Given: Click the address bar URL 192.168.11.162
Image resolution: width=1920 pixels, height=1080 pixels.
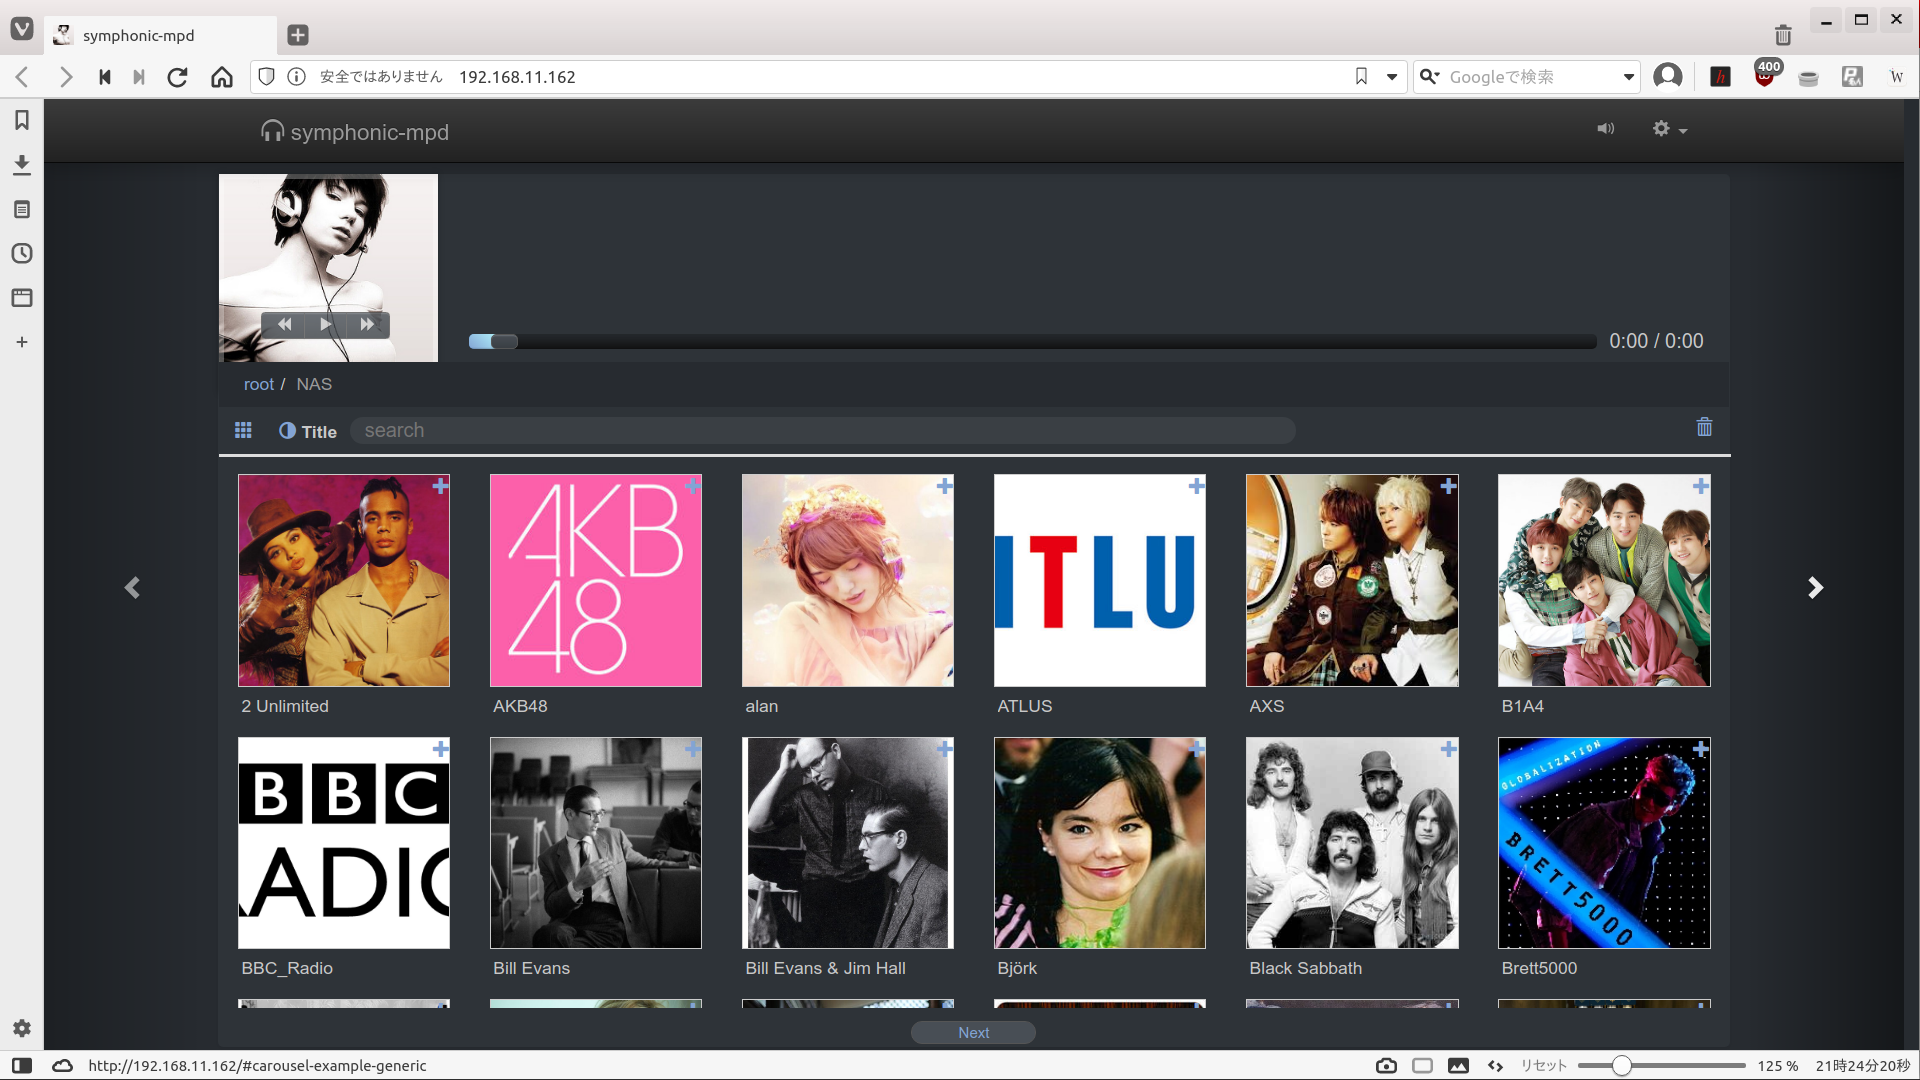Looking at the screenshot, I should pos(517,77).
